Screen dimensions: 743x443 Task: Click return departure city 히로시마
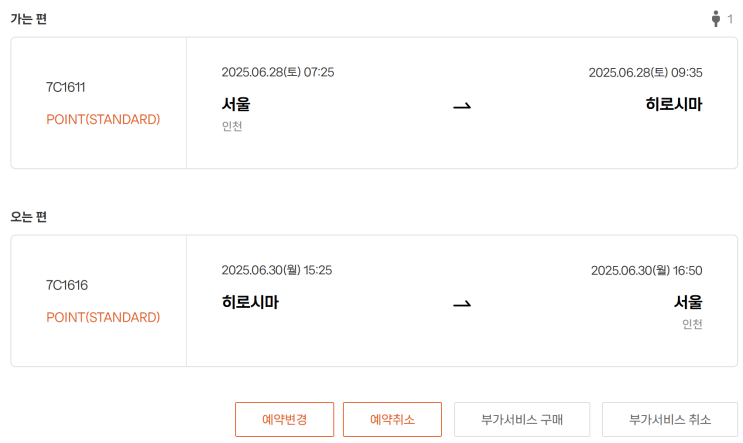250,302
